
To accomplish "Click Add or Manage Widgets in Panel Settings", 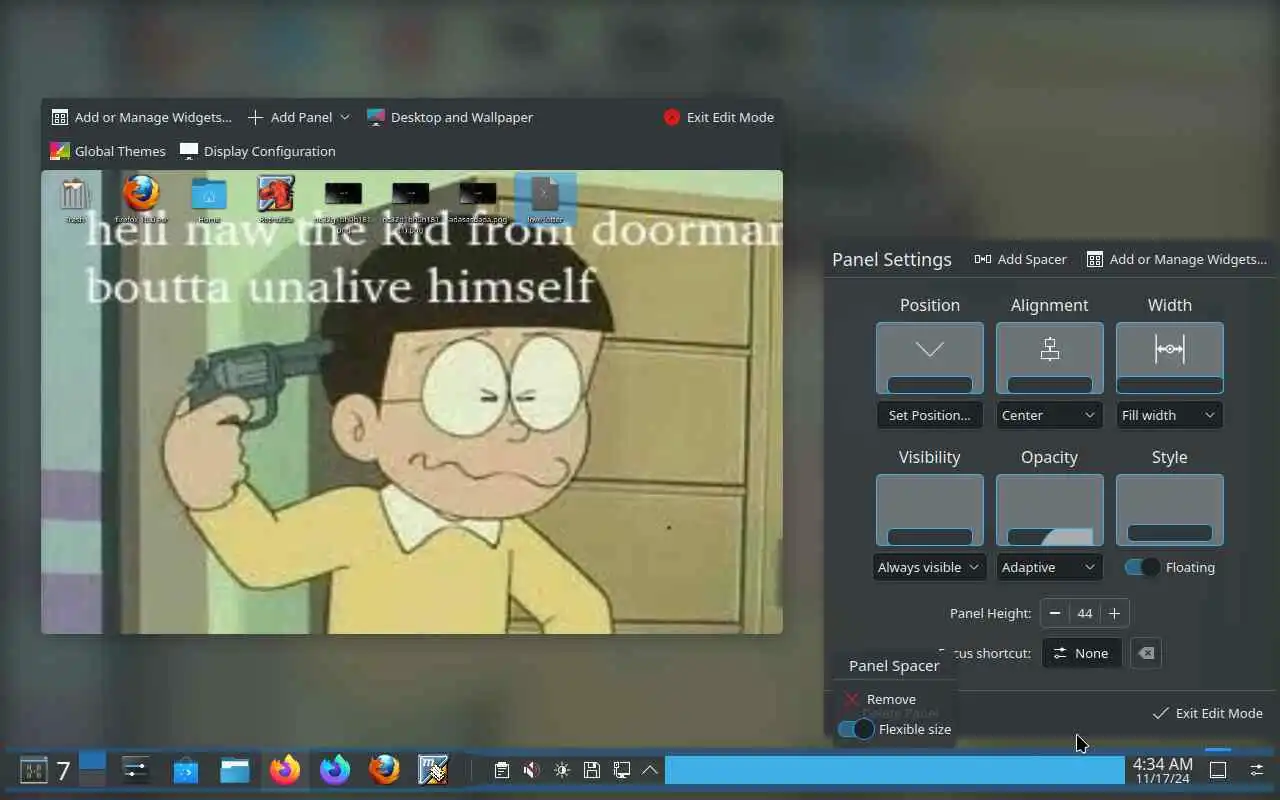I will pyautogui.click(x=1177, y=259).
